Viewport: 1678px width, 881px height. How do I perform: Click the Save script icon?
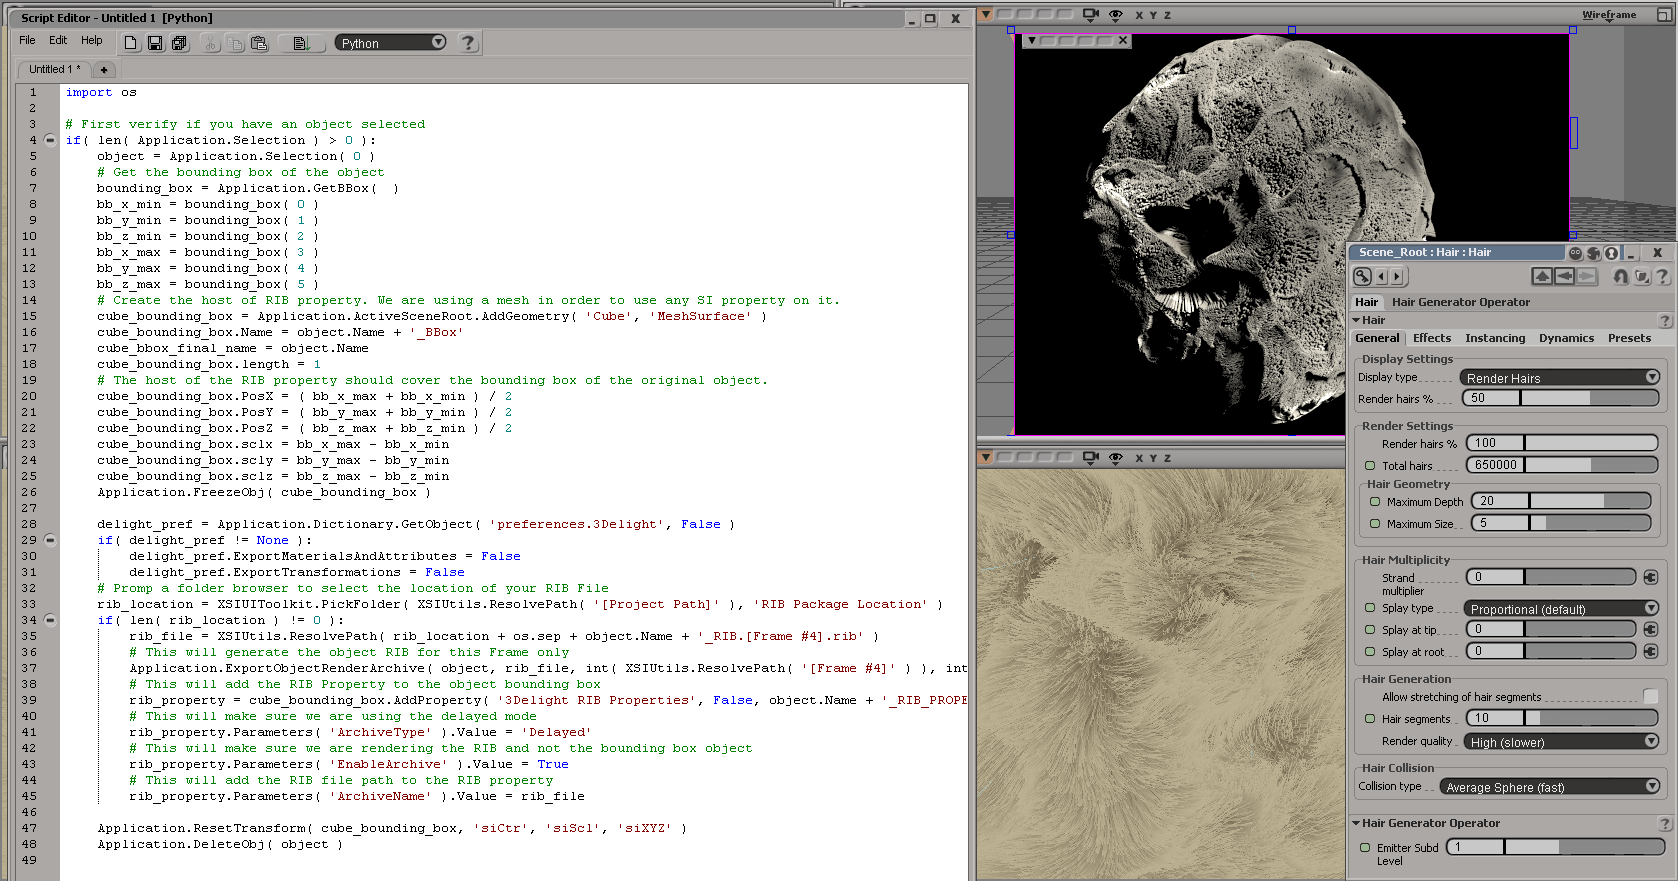pyautogui.click(x=155, y=43)
